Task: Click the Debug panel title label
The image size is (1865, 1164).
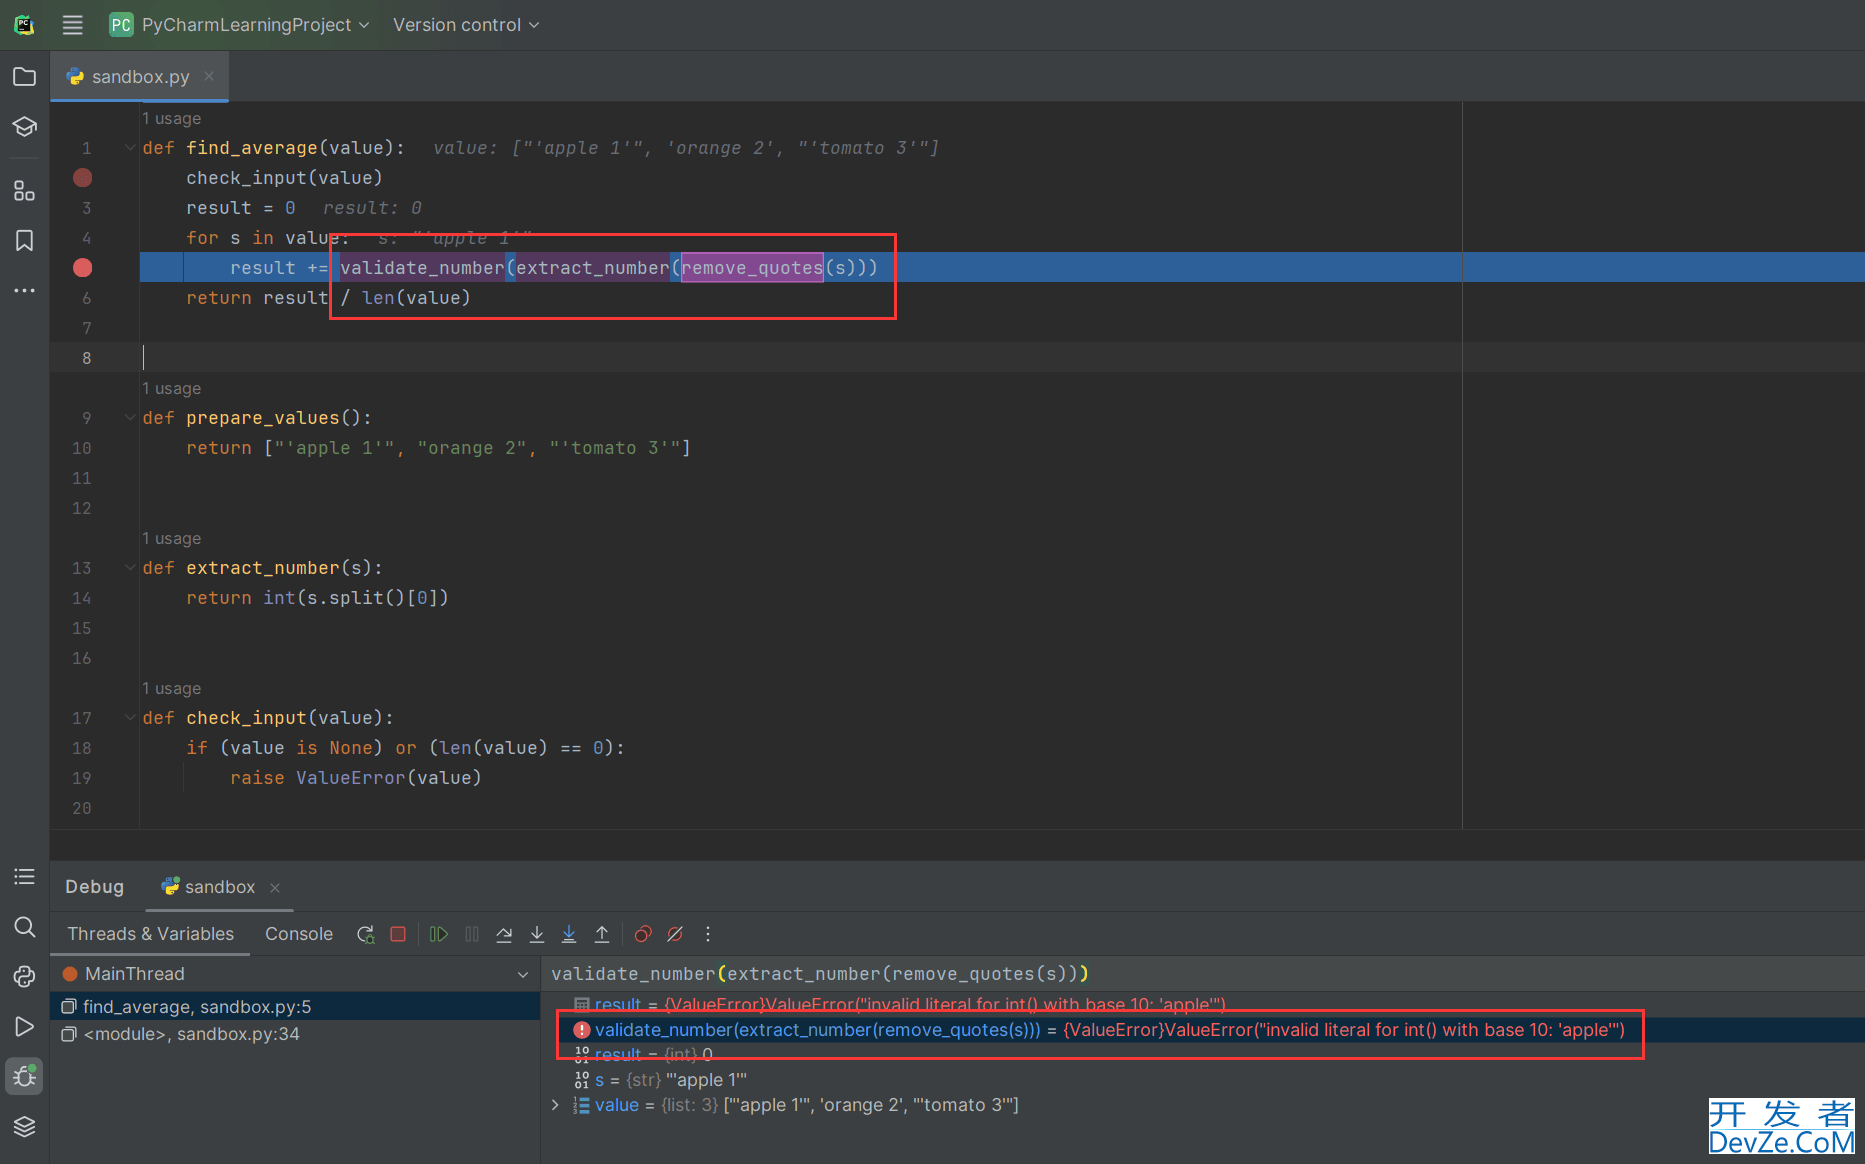Action: tap(95, 887)
